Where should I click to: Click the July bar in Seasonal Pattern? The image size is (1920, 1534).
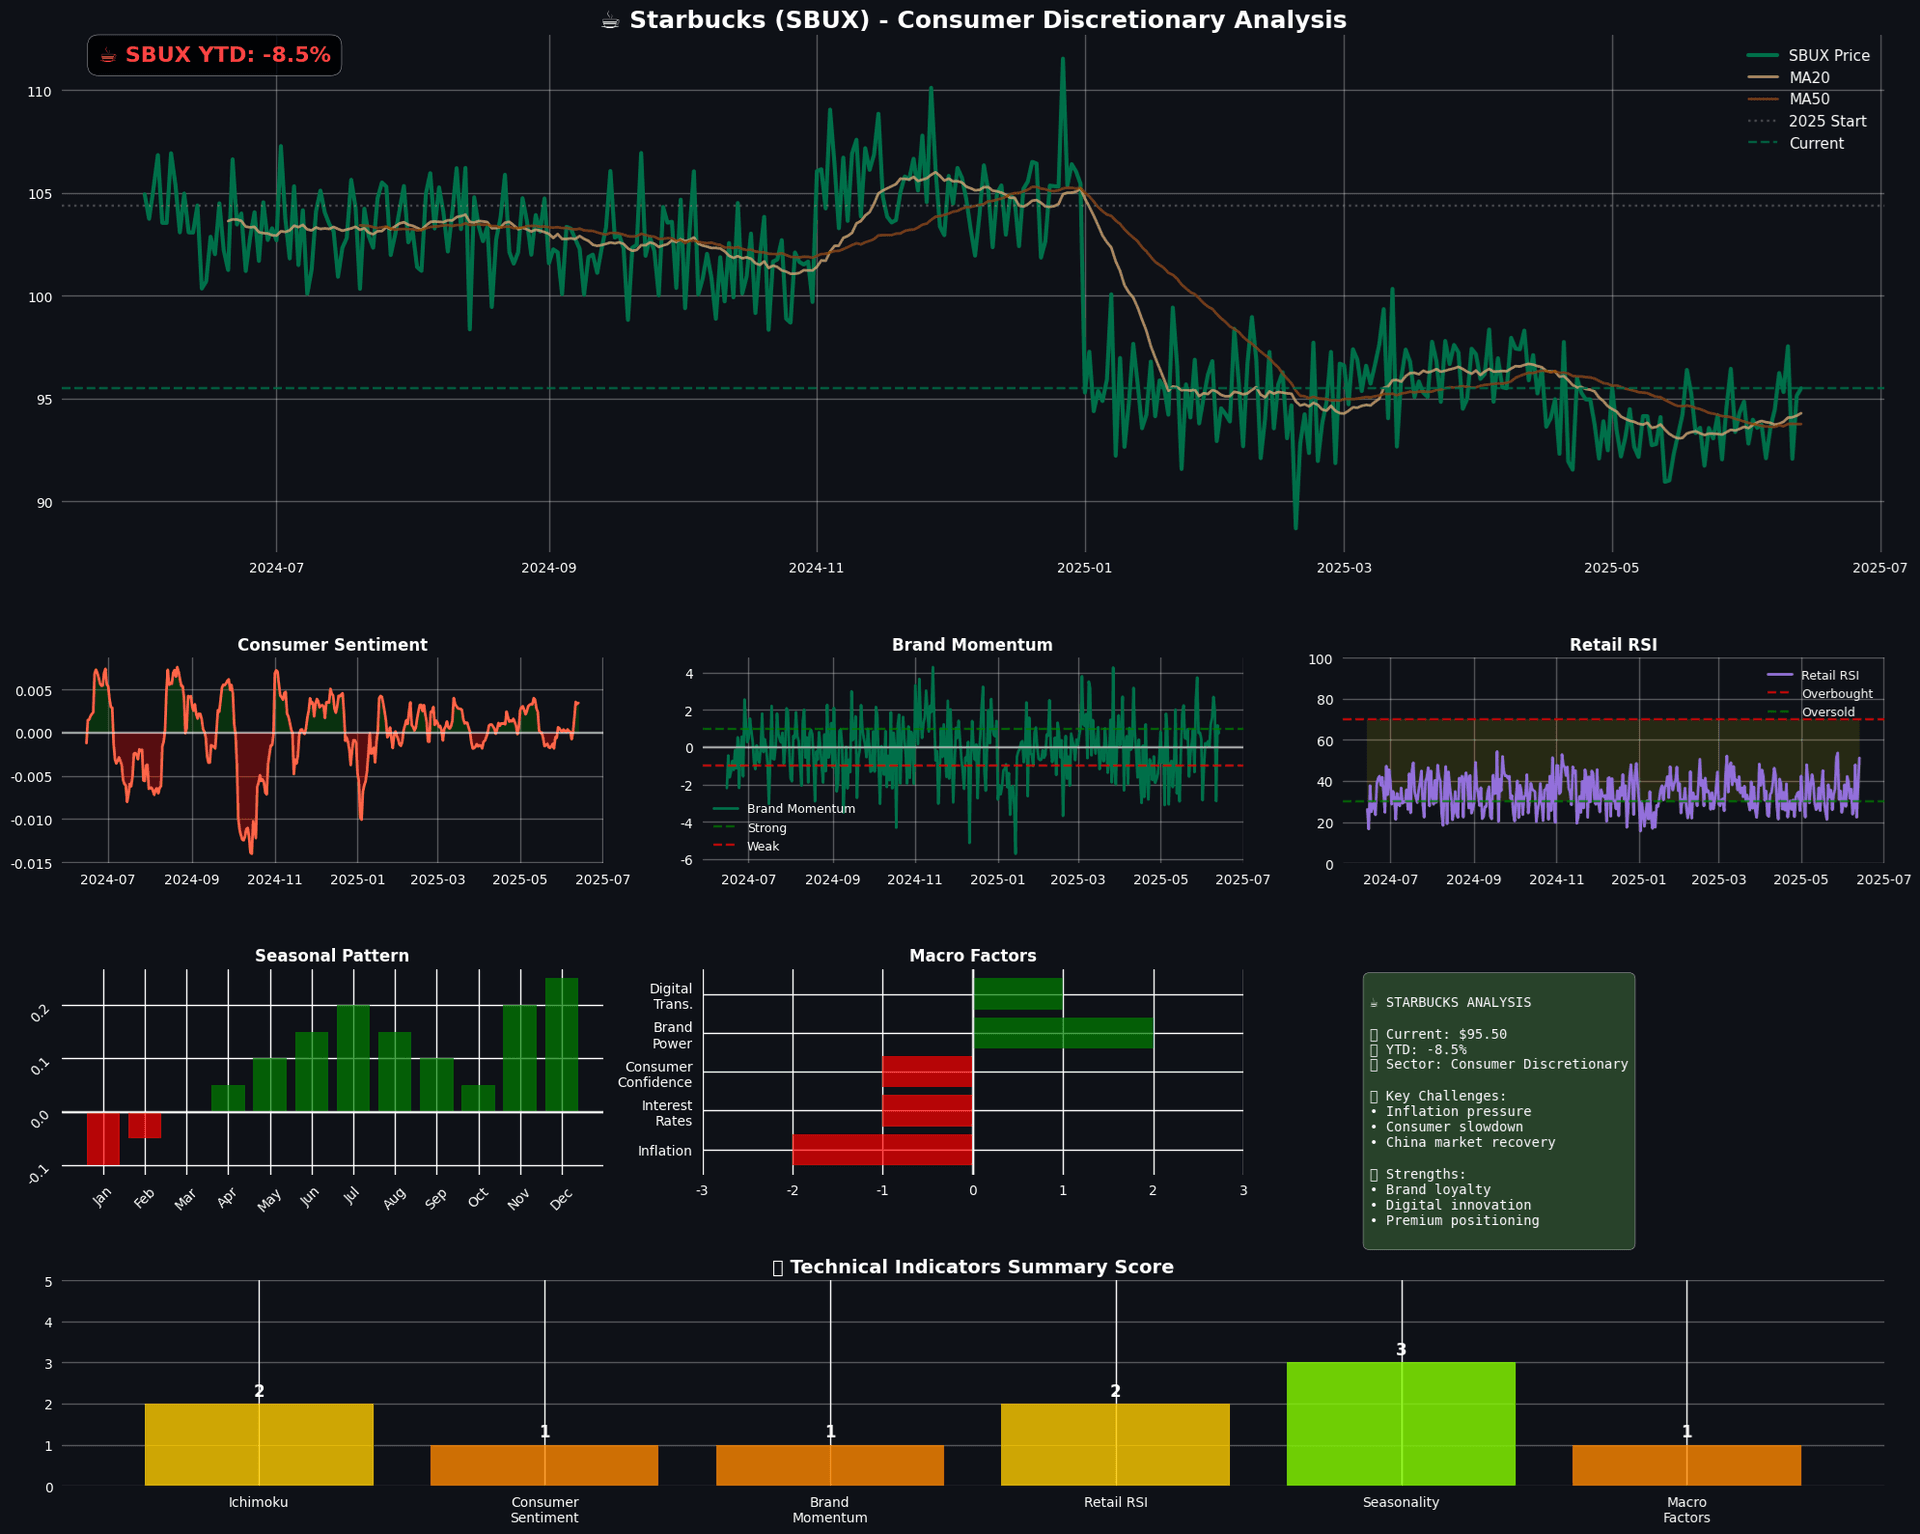click(353, 1058)
